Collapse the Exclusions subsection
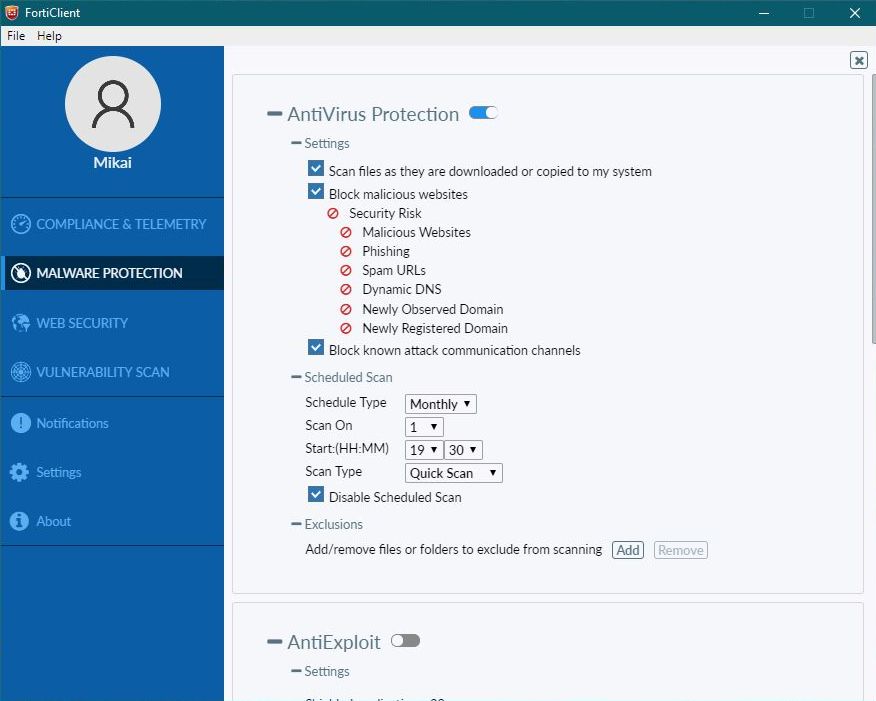The width and height of the screenshot is (876, 701). 296,524
